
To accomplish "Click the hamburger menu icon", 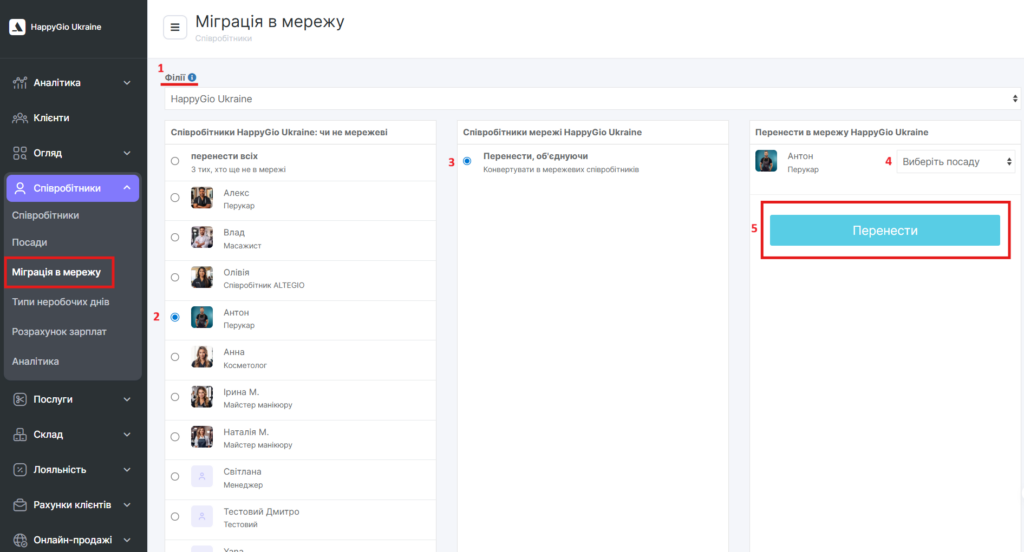I will (175, 27).
